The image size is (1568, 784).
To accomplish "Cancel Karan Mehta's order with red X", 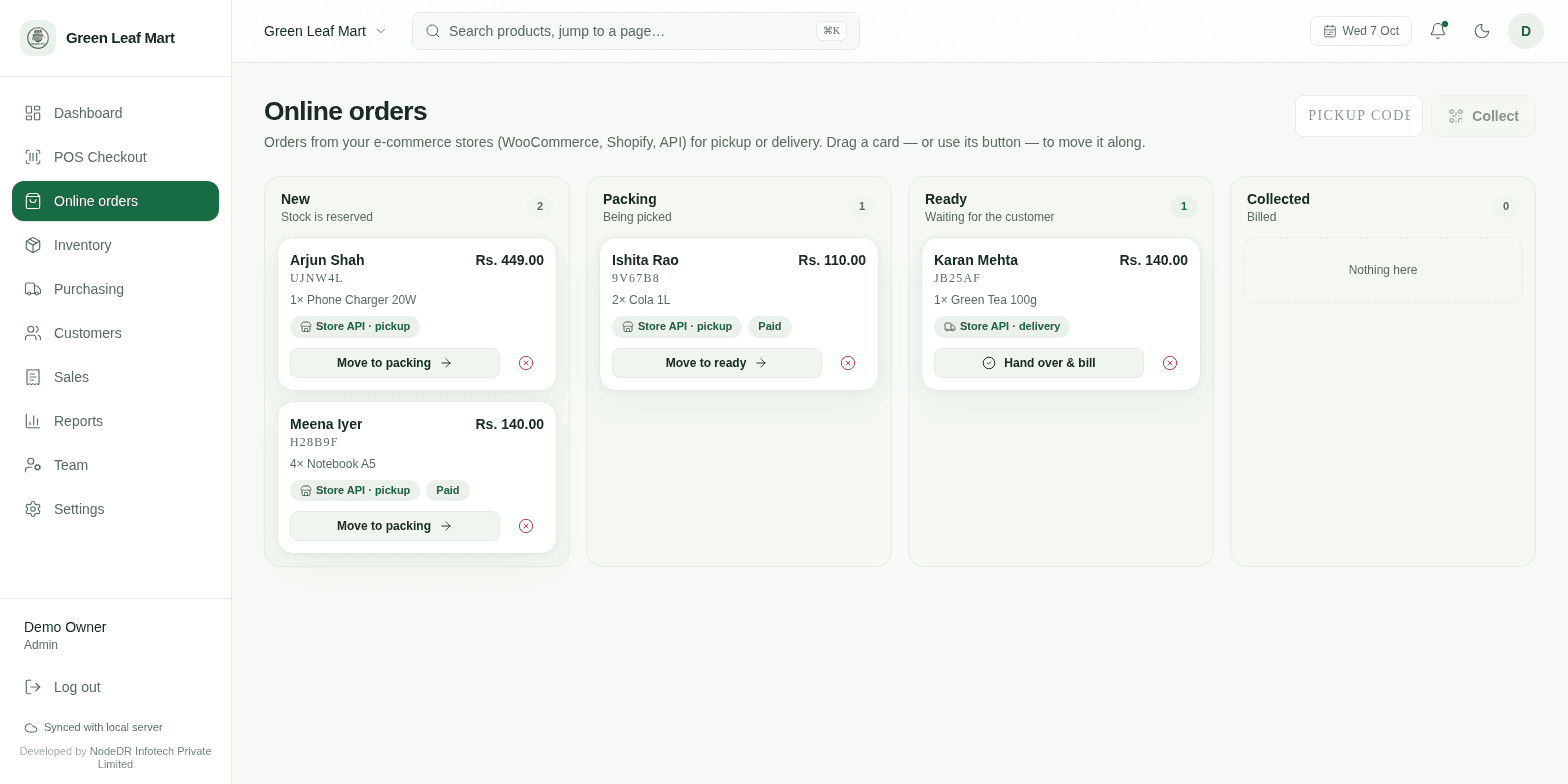I will pyautogui.click(x=1170, y=363).
